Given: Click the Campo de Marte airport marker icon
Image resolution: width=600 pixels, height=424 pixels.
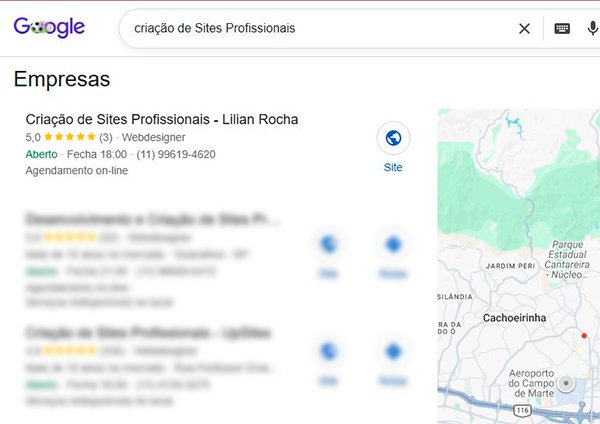Looking at the screenshot, I should pyautogui.click(x=566, y=383).
